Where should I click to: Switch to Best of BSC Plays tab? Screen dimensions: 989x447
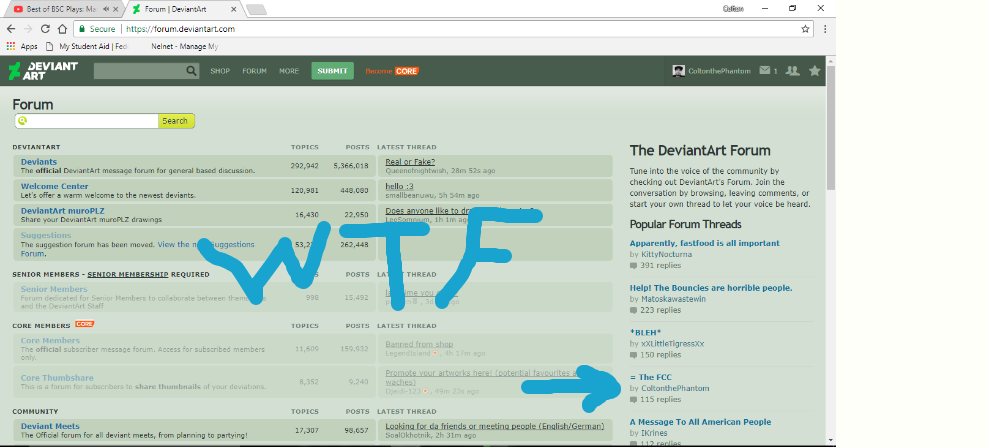pos(62,9)
